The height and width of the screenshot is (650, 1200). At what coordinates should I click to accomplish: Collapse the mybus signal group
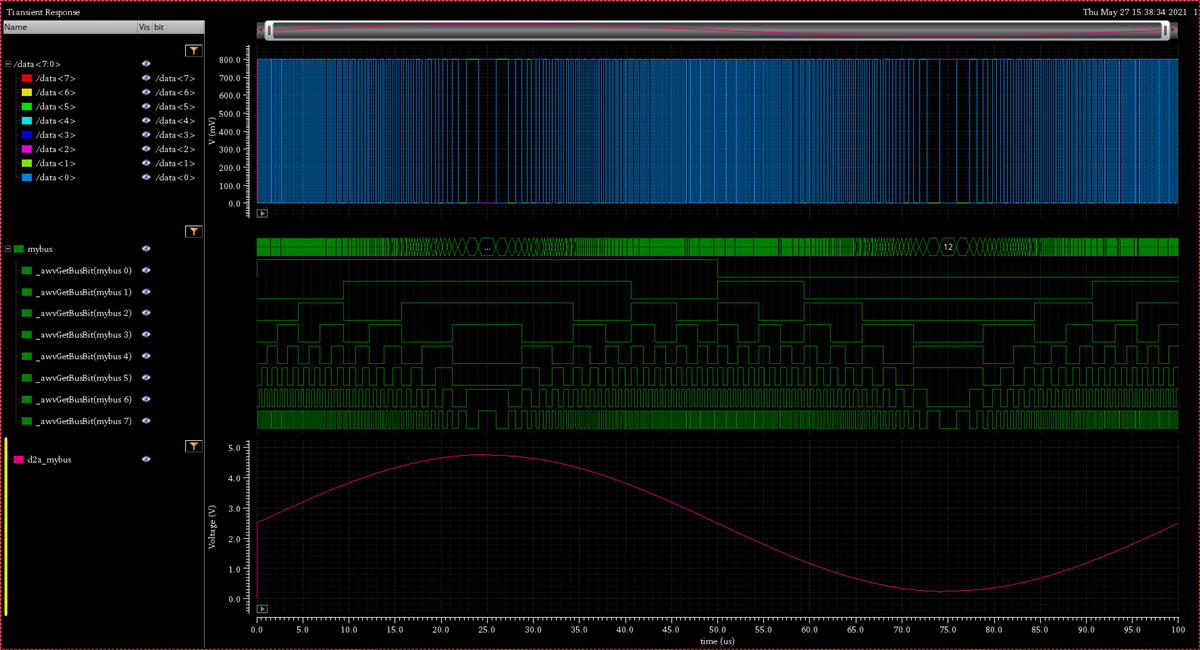pyautogui.click(x=8, y=248)
